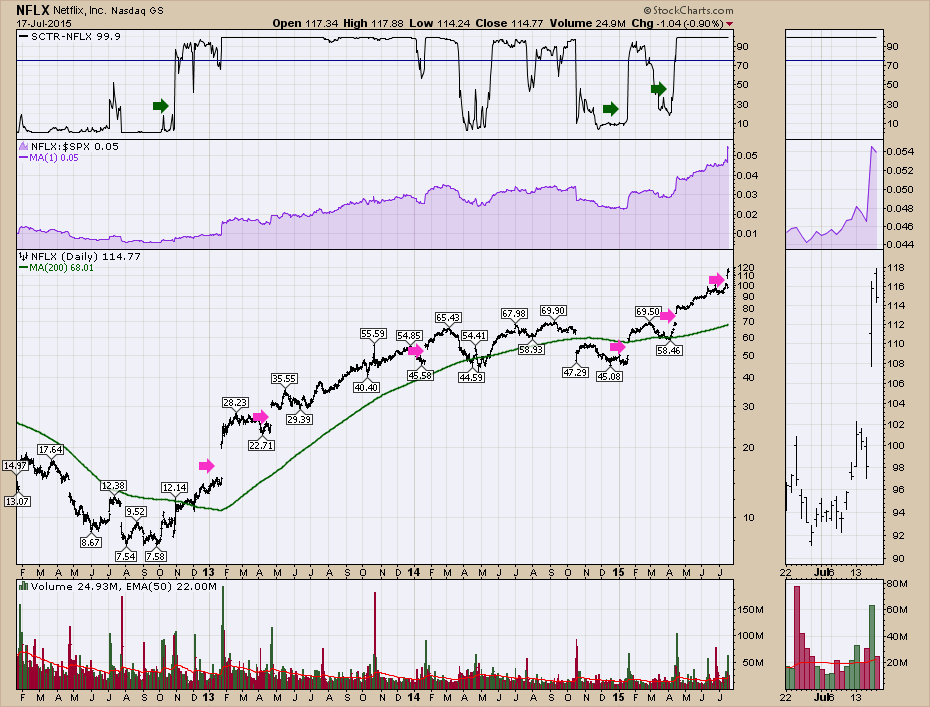The height and width of the screenshot is (707, 930).
Task: Click the 35.55 high price label
Action: pyautogui.click(x=284, y=378)
